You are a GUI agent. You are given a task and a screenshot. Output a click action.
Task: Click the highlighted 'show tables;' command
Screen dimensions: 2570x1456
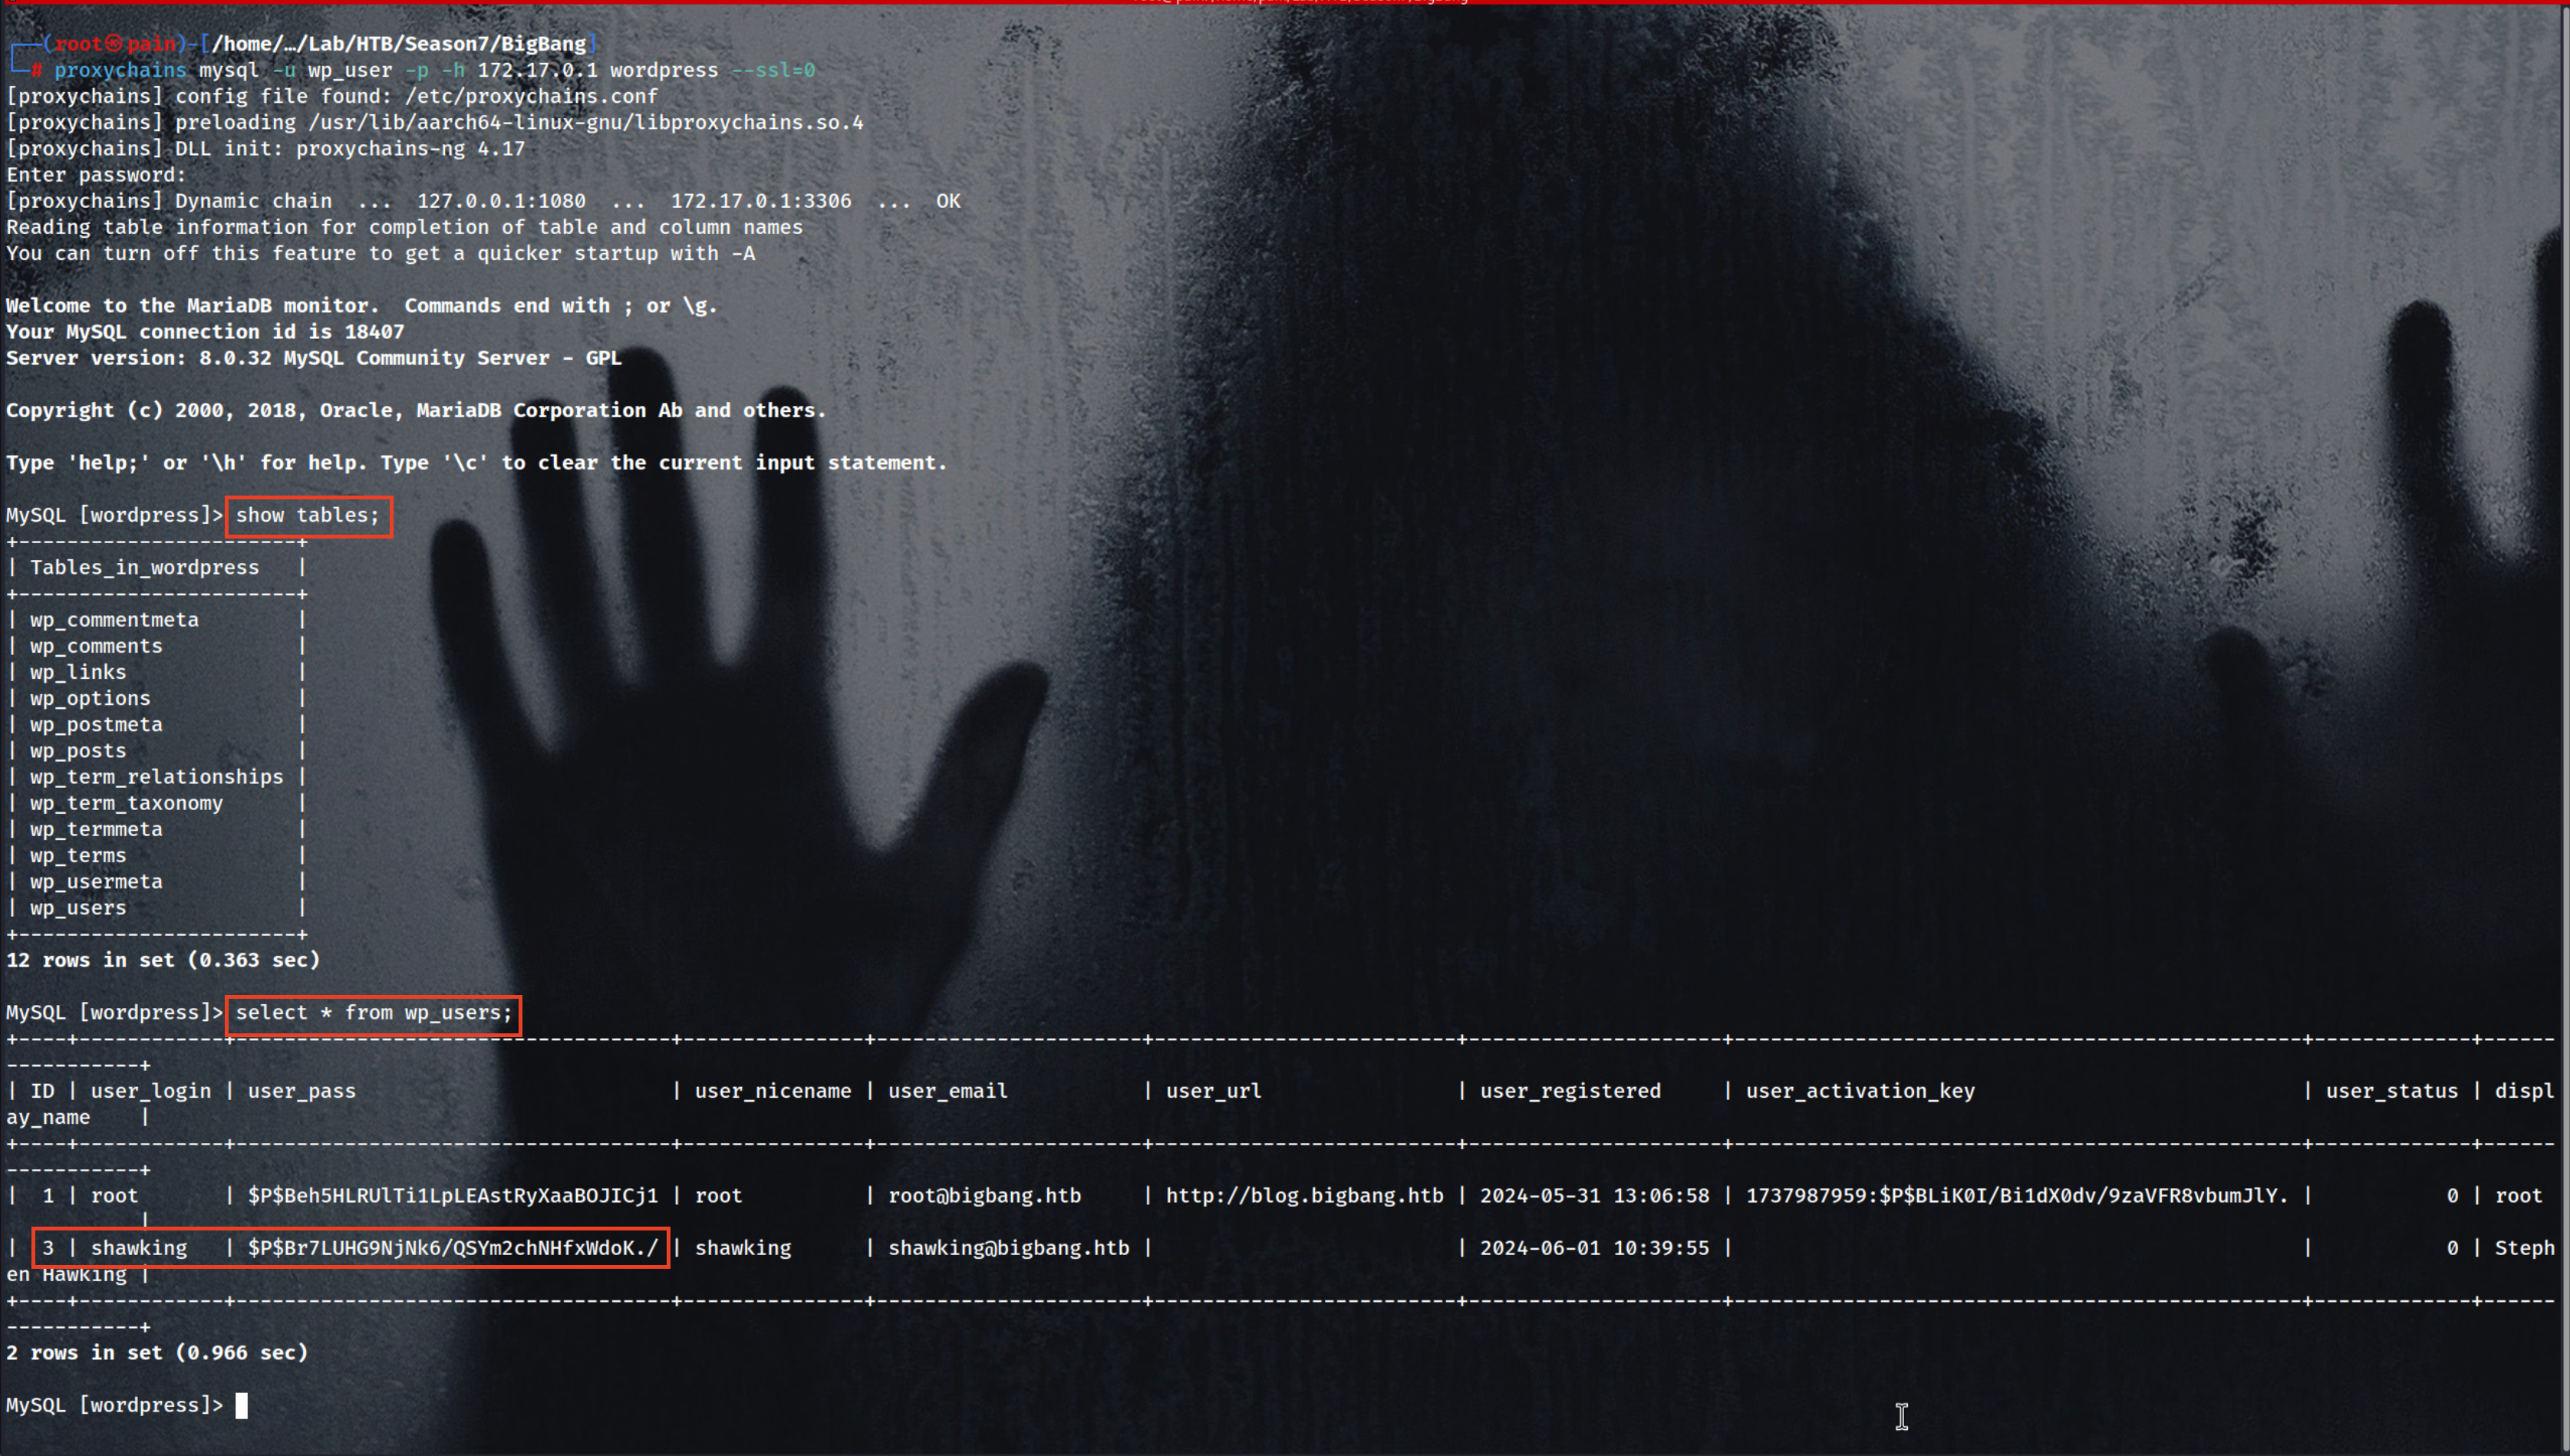coord(308,516)
